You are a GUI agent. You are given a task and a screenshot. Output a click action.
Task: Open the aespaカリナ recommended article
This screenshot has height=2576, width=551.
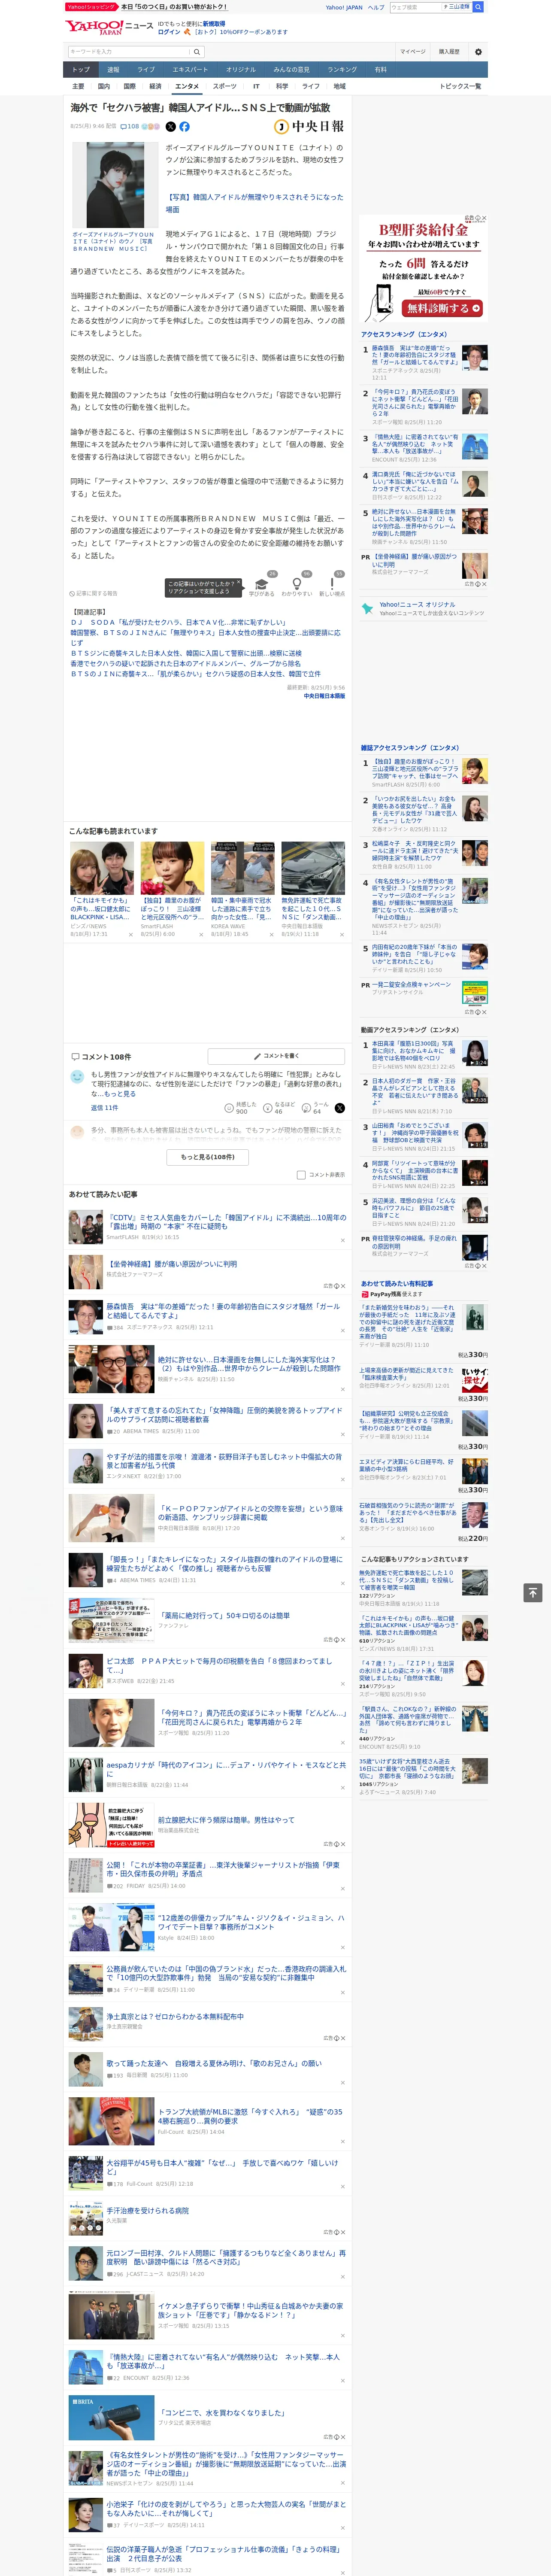pos(226,1769)
